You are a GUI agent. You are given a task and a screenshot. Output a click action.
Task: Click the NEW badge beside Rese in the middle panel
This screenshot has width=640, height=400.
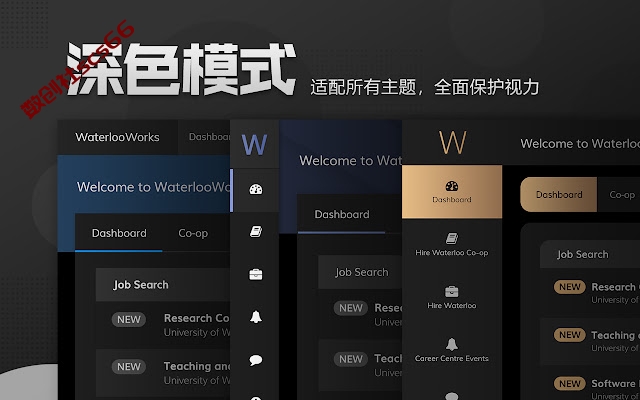351,308
